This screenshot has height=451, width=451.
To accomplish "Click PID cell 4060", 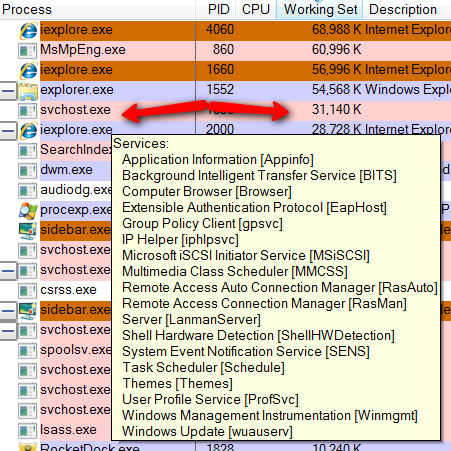I will [x=220, y=30].
